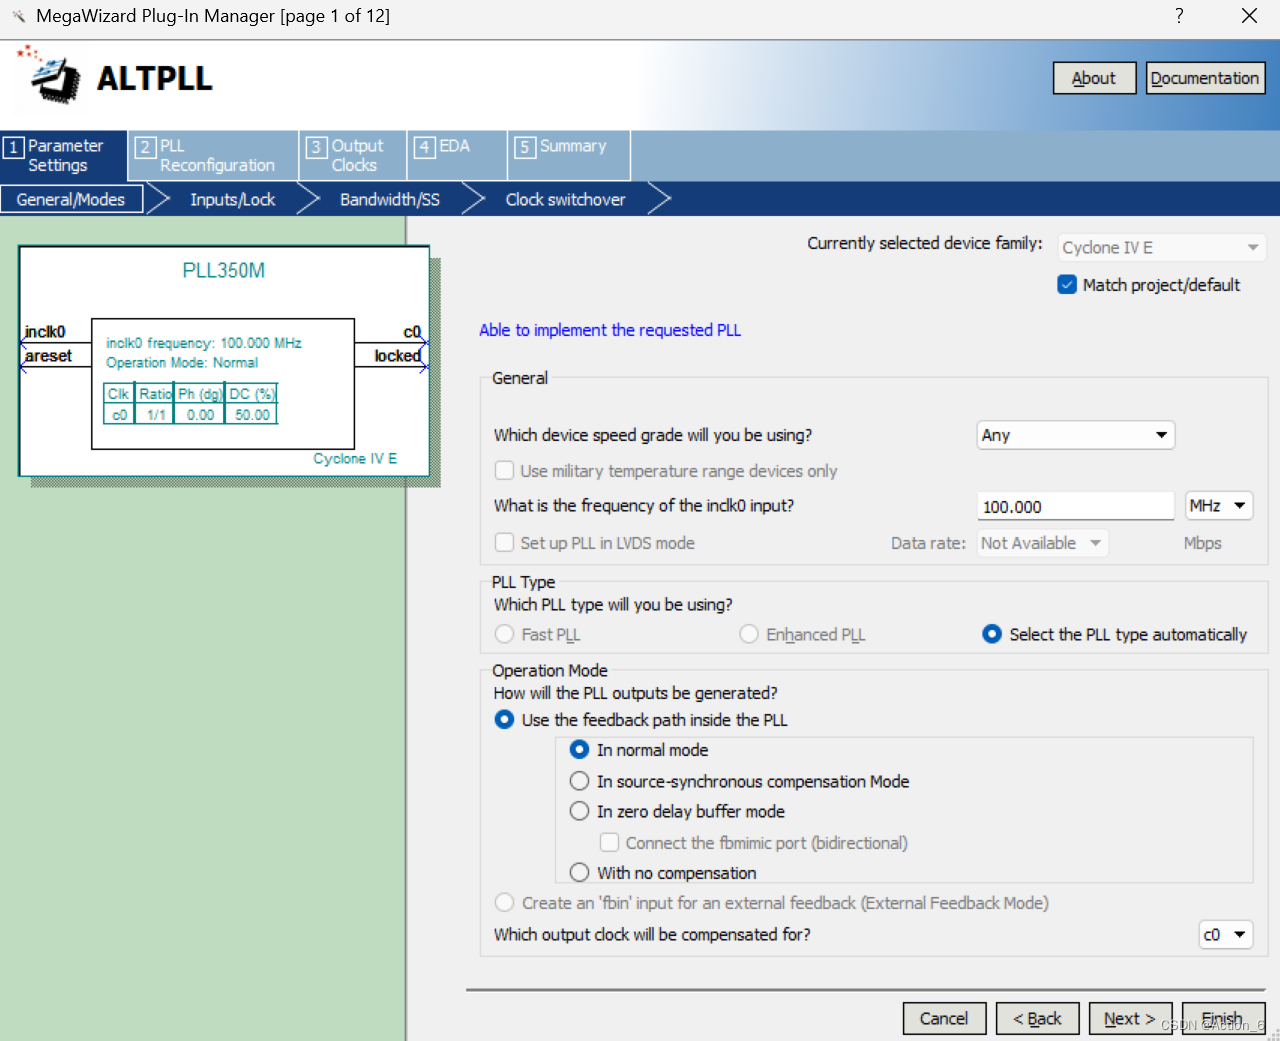This screenshot has width=1280, height=1041.
Task: Click the 50.00 duty cycle cell
Action: pyautogui.click(x=252, y=415)
